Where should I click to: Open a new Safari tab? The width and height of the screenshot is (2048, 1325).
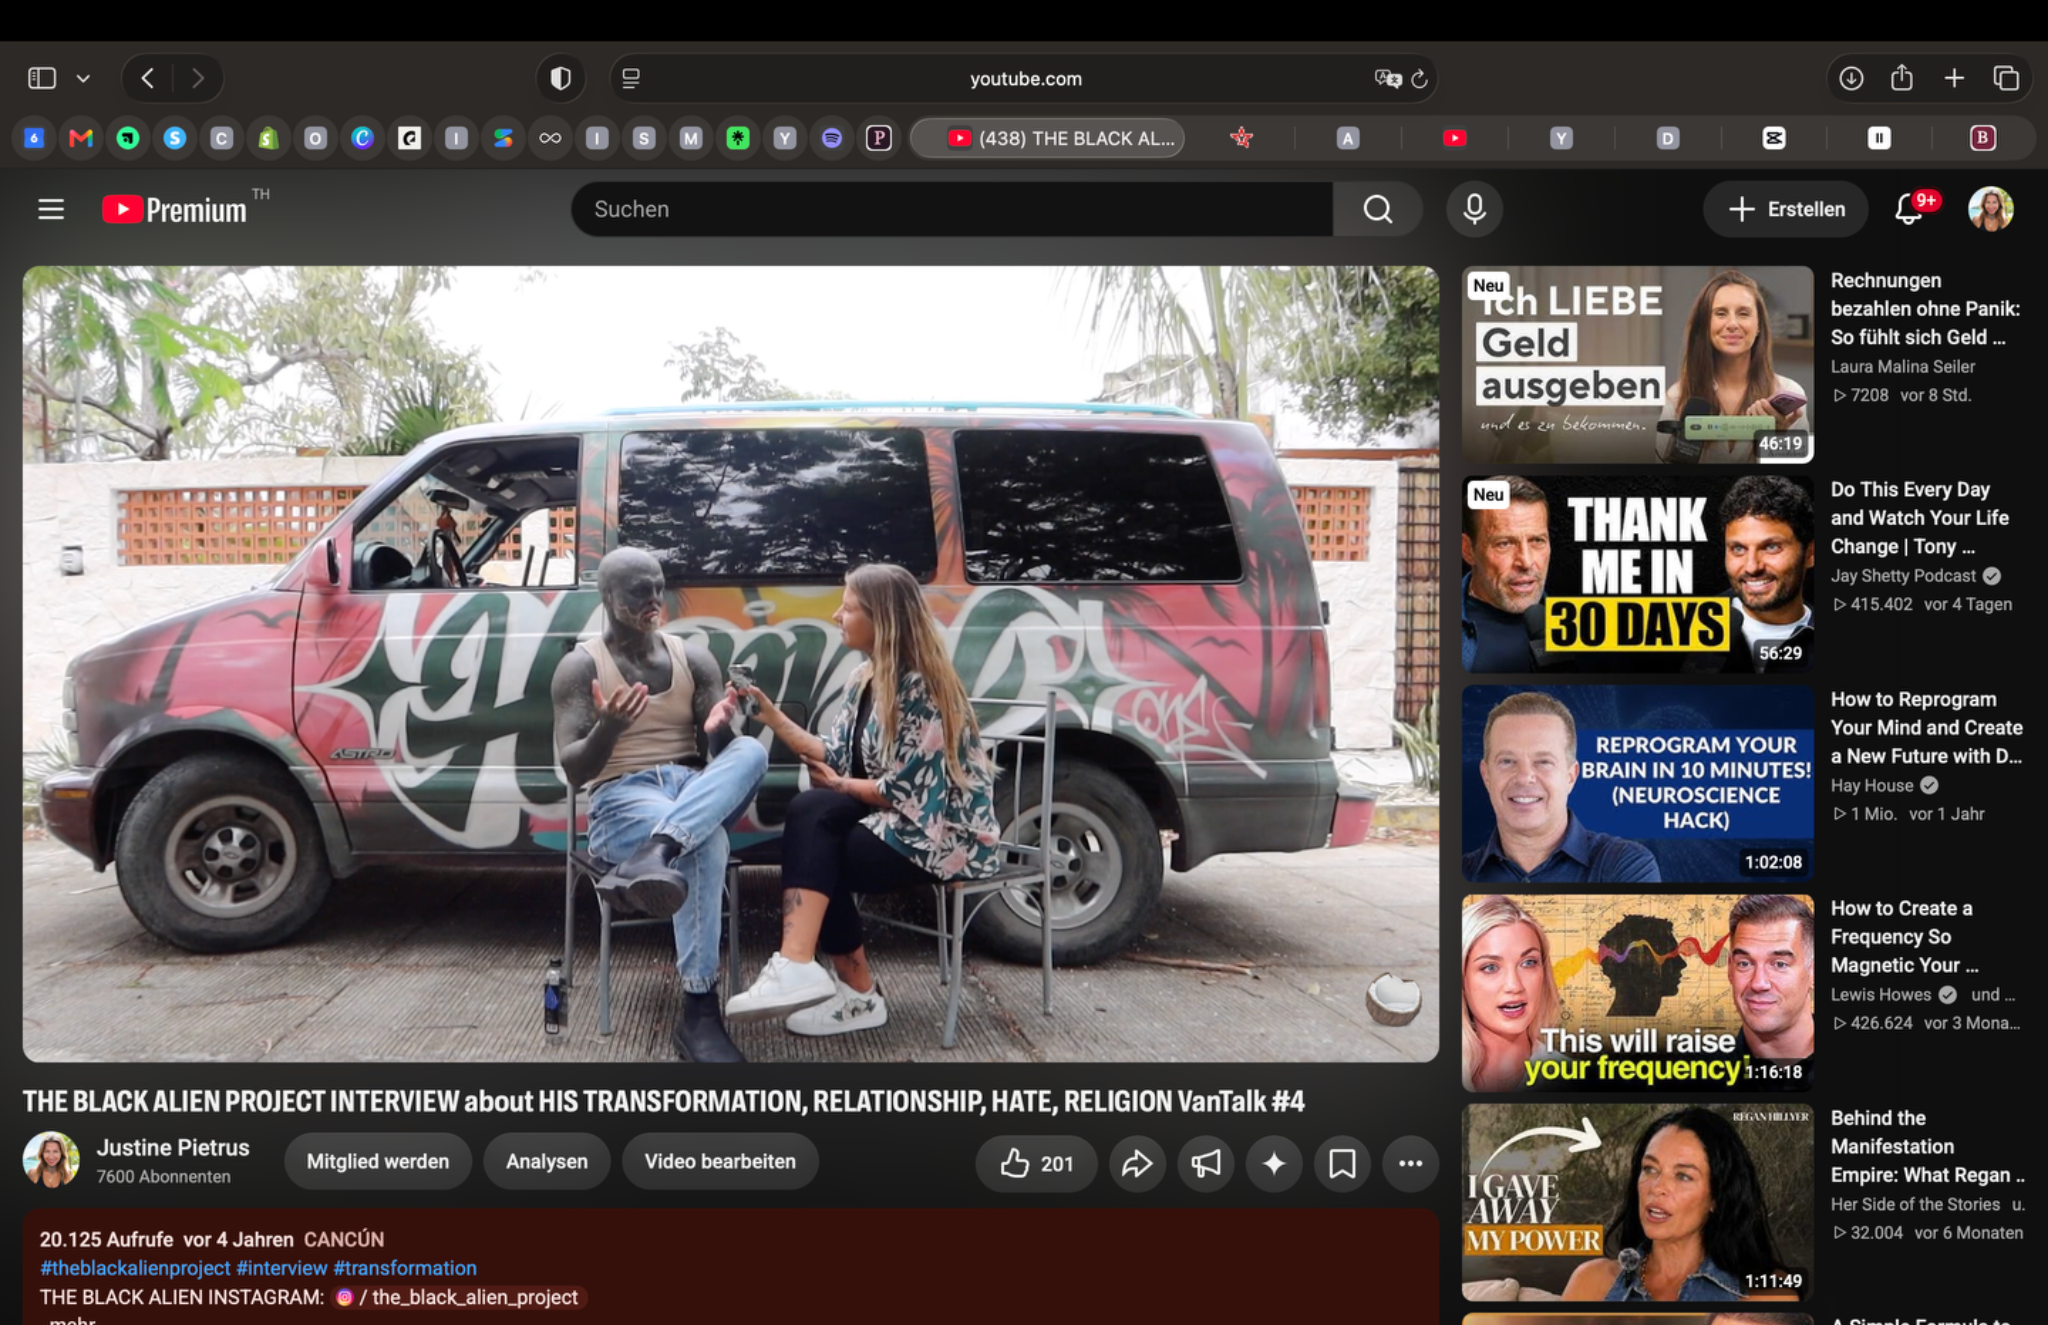(x=1954, y=78)
